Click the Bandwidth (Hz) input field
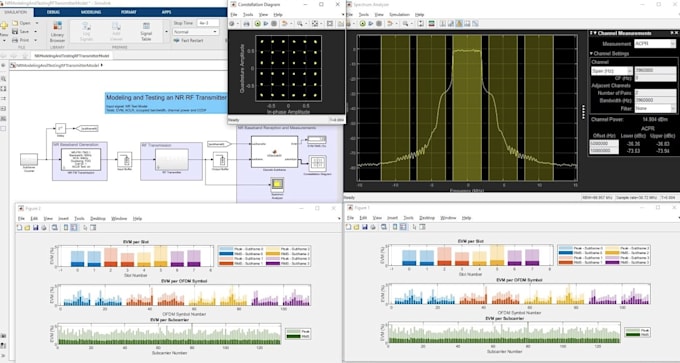Screen dimensions: 680x363 655,100
